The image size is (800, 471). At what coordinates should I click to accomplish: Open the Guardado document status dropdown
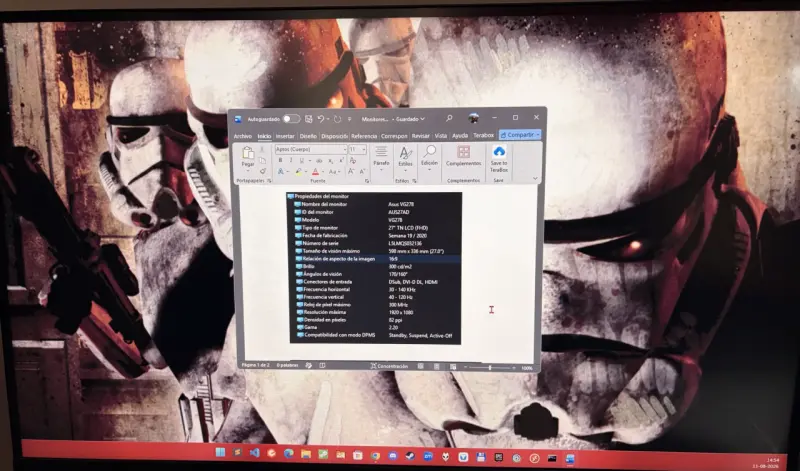(411, 119)
